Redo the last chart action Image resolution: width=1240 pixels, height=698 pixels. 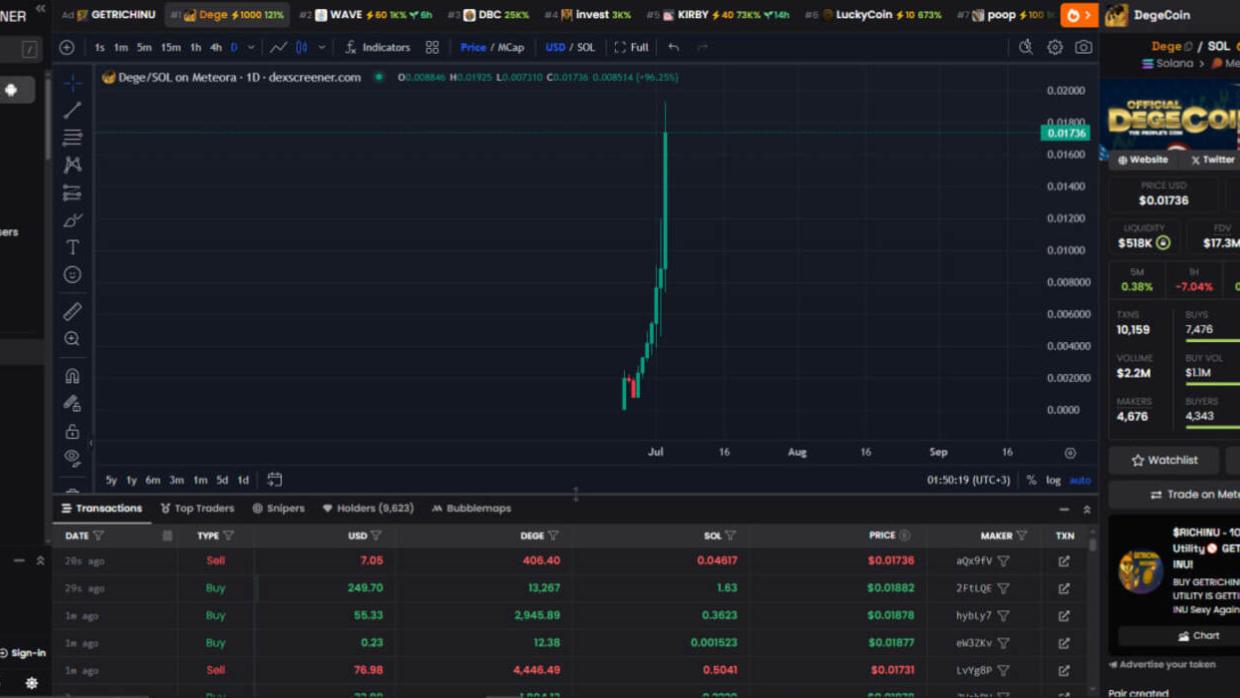pos(702,47)
